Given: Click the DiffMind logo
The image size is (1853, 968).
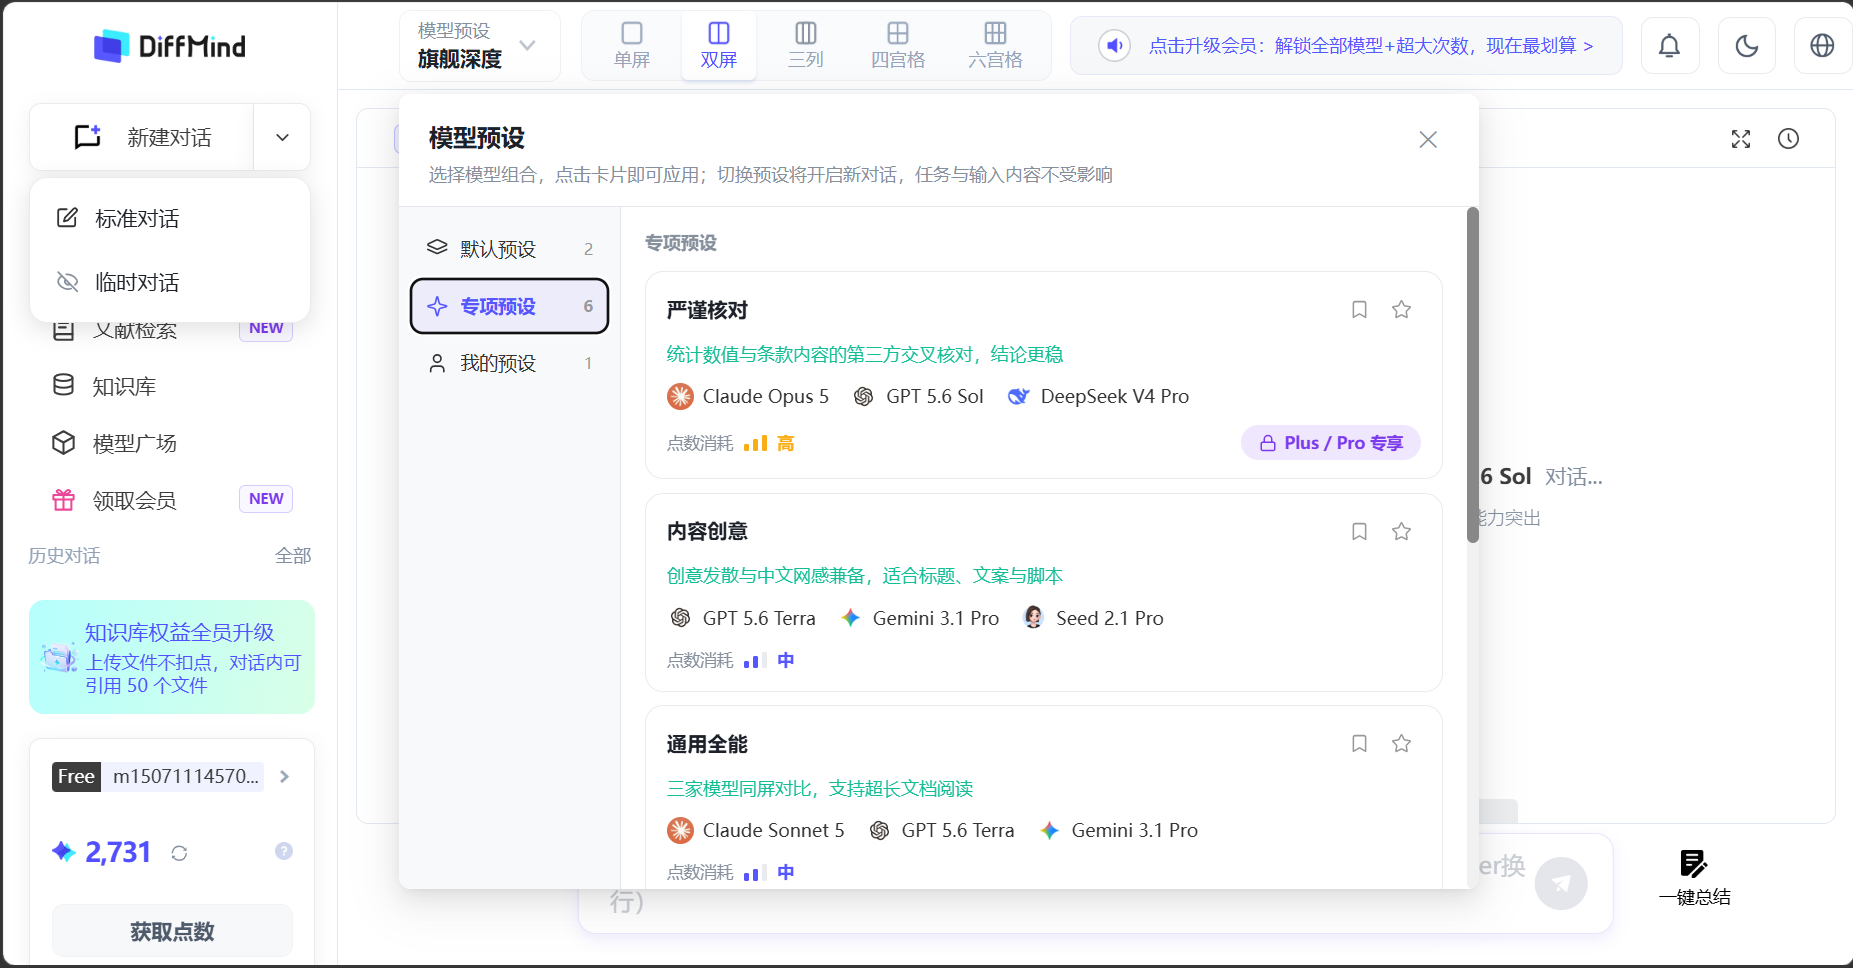Looking at the screenshot, I should tap(169, 46).
